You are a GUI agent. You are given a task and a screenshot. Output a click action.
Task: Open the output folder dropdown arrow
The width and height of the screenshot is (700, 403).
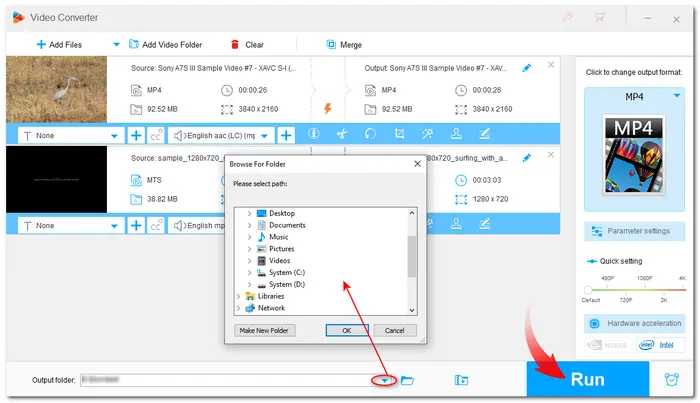[384, 381]
